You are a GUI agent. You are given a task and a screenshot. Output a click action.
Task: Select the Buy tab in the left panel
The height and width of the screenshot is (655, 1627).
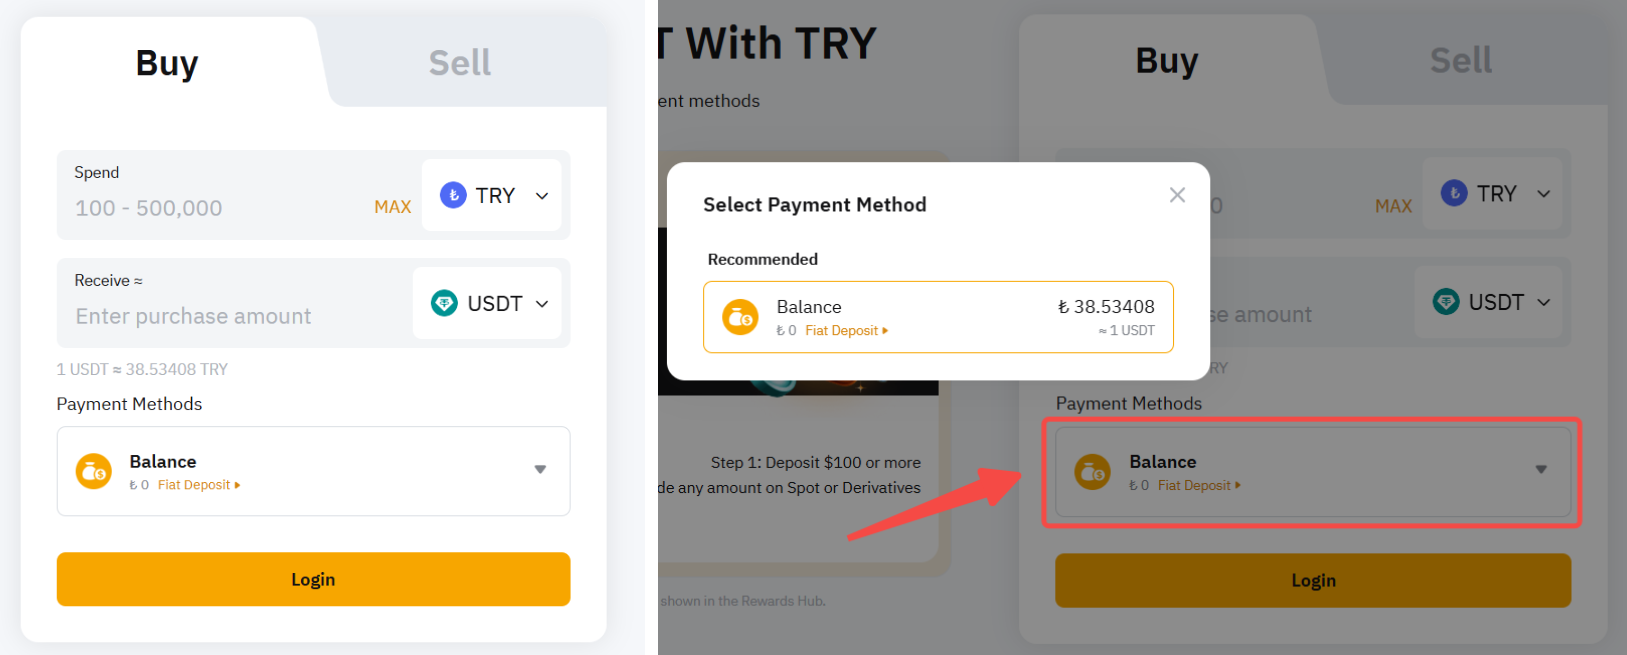(x=167, y=63)
